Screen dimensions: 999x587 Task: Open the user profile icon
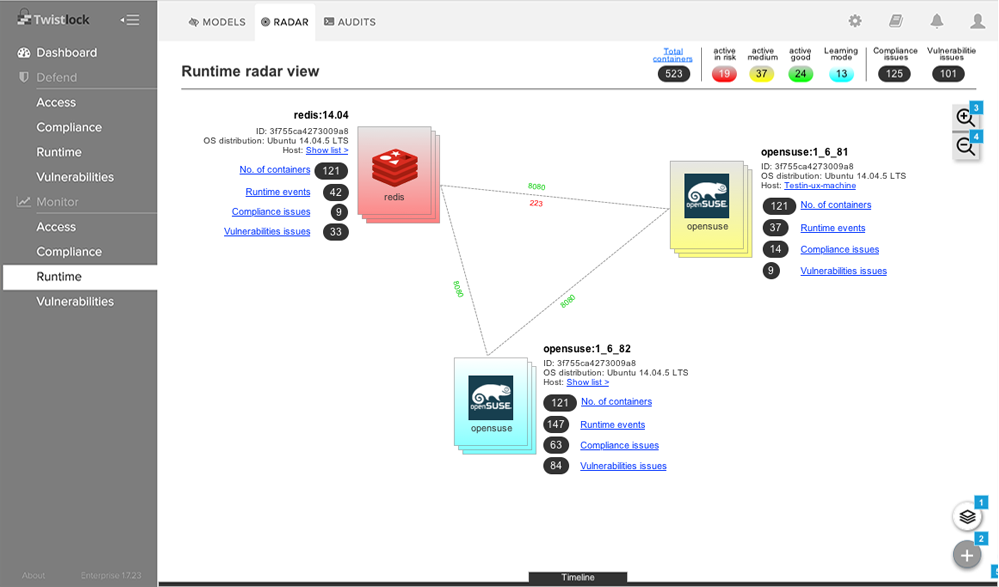click(977, 21)
